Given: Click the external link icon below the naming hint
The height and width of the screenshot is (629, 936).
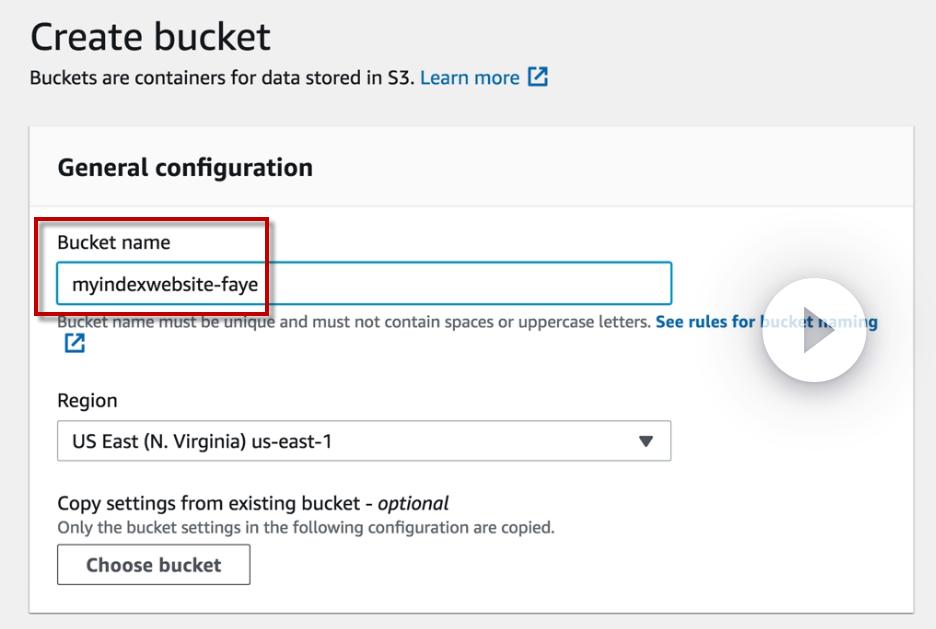Looking at the screenshot, I should (x=74, y=344).
